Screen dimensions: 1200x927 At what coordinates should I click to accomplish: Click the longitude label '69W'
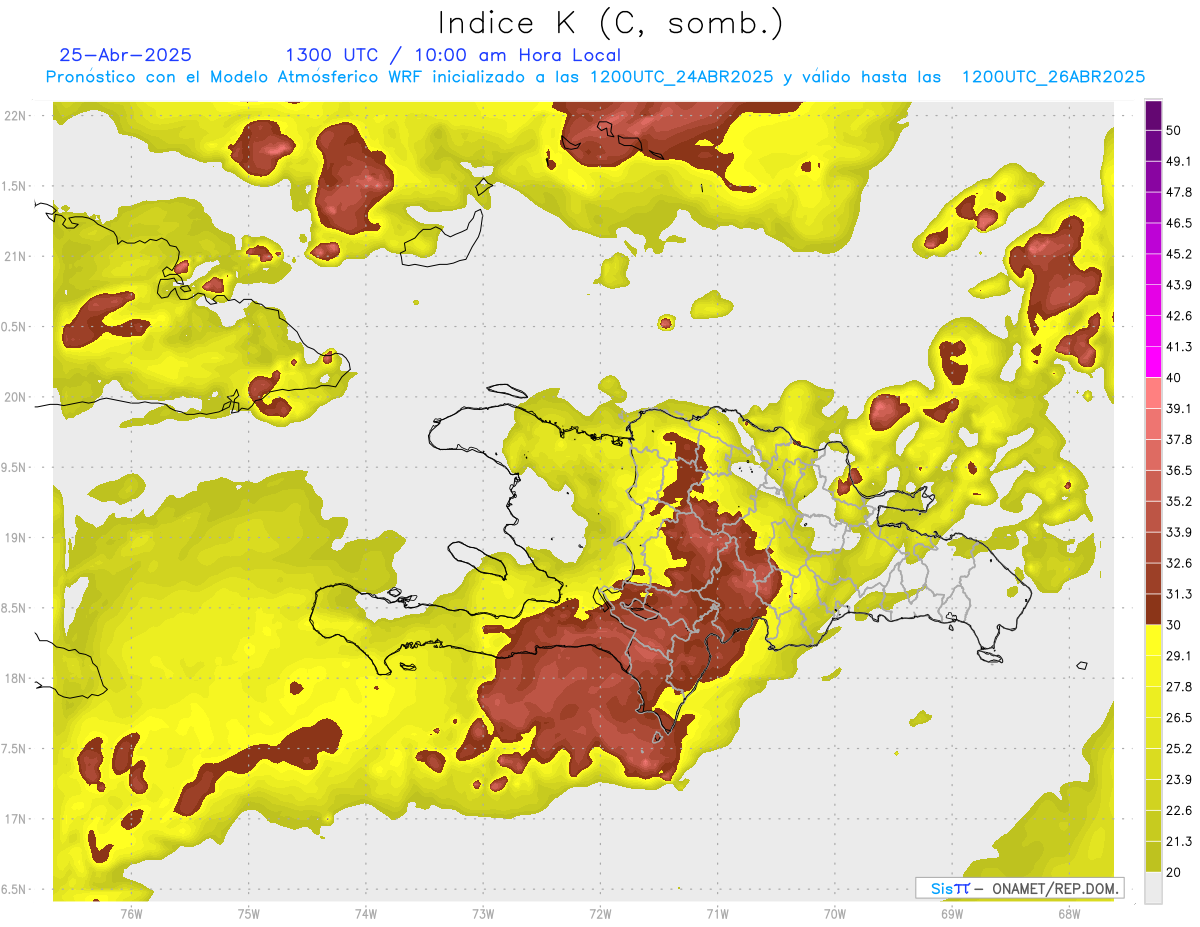952,914
